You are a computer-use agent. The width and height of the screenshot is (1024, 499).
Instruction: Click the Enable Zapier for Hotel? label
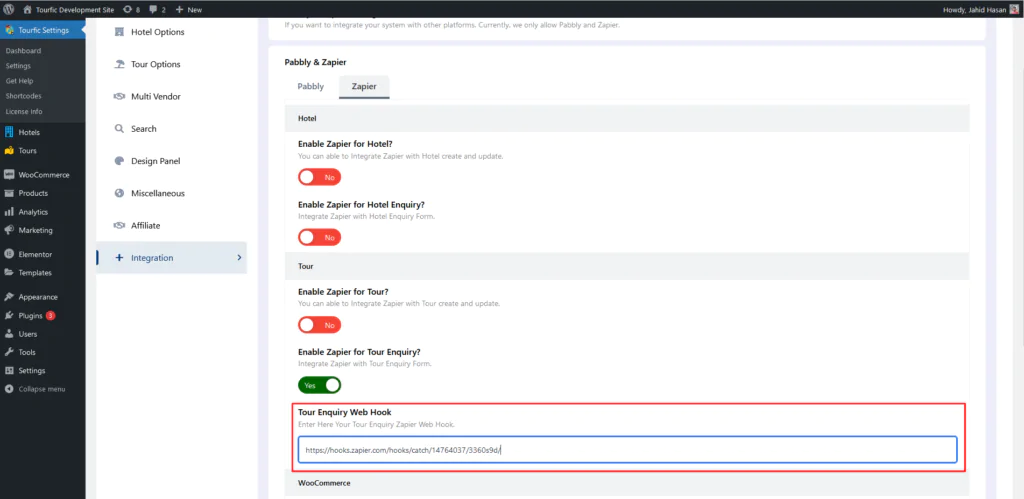pos(345,144)
